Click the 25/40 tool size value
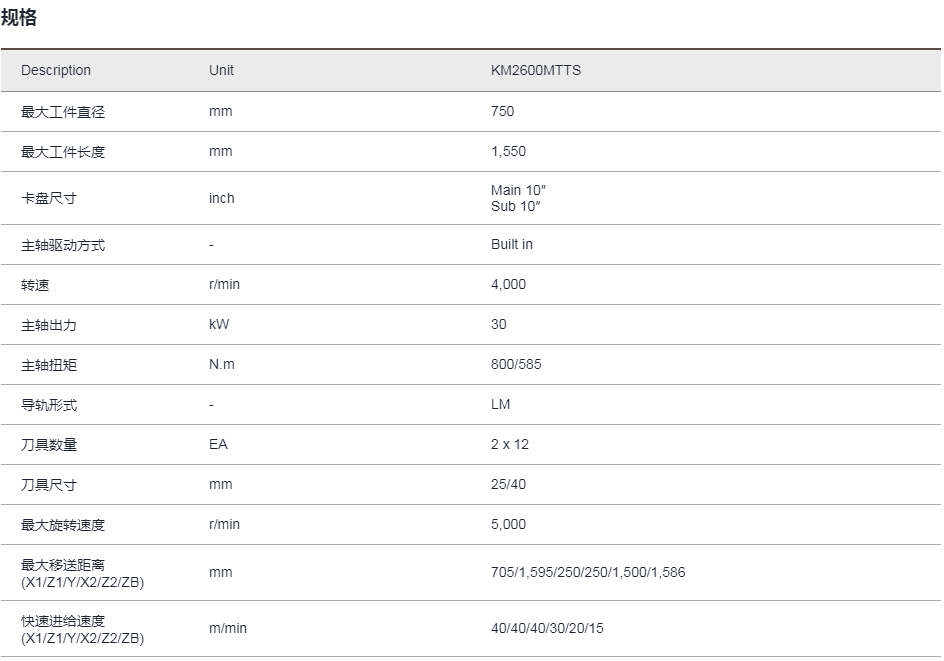The height and width of the screenshot is (661, 944). [508, 484]
